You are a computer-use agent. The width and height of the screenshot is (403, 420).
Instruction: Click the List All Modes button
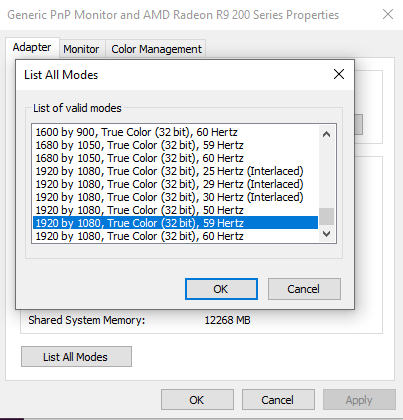click(x=76, y=357)
